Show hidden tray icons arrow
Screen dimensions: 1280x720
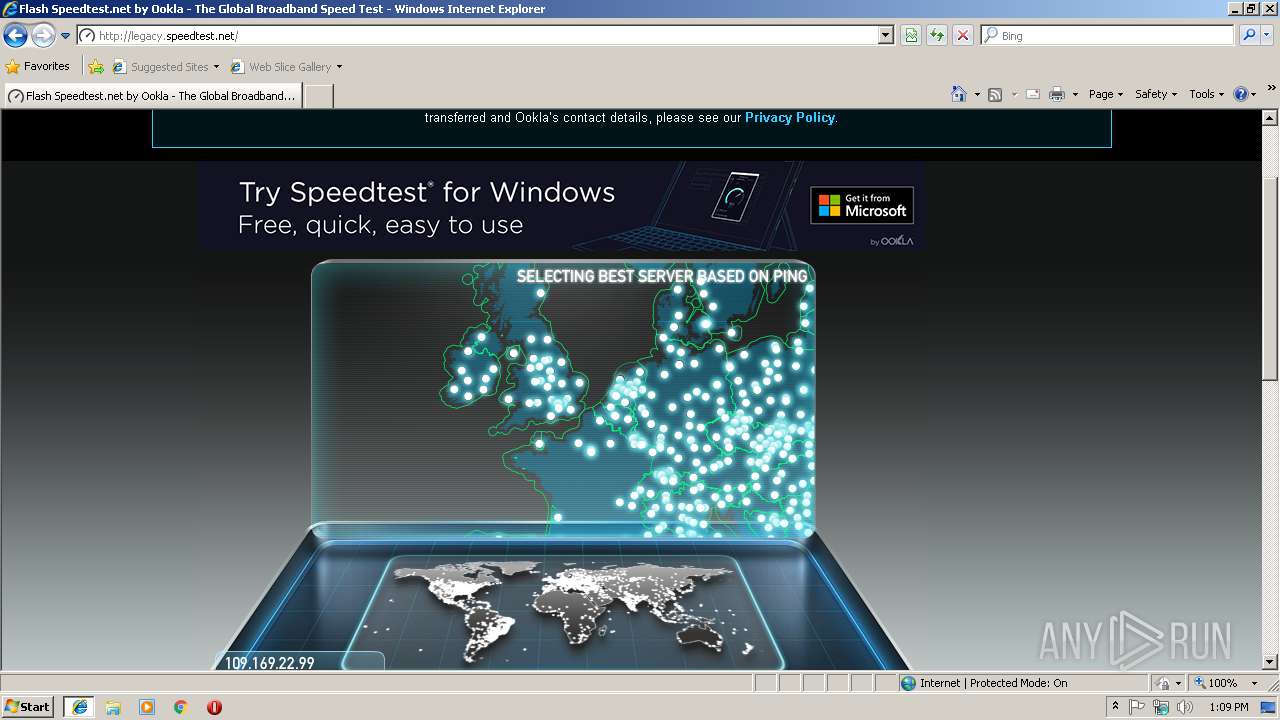tap(1116, 707)
